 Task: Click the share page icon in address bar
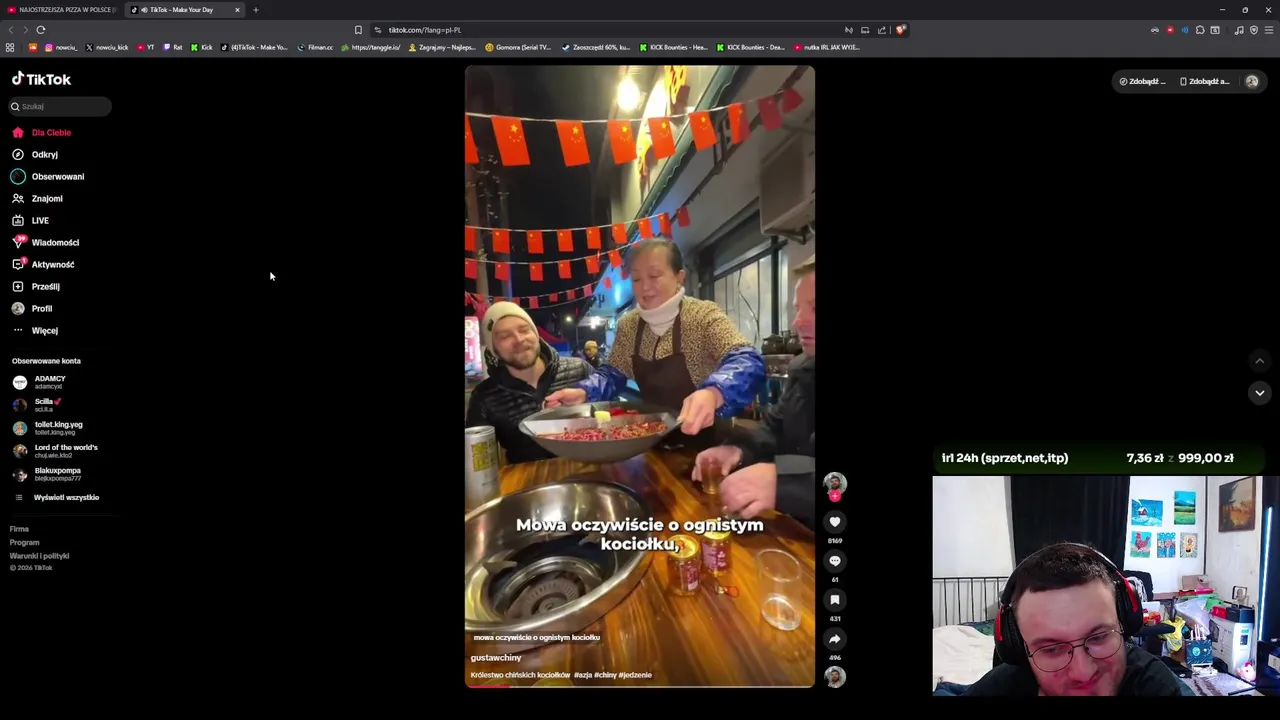[882, 30]
